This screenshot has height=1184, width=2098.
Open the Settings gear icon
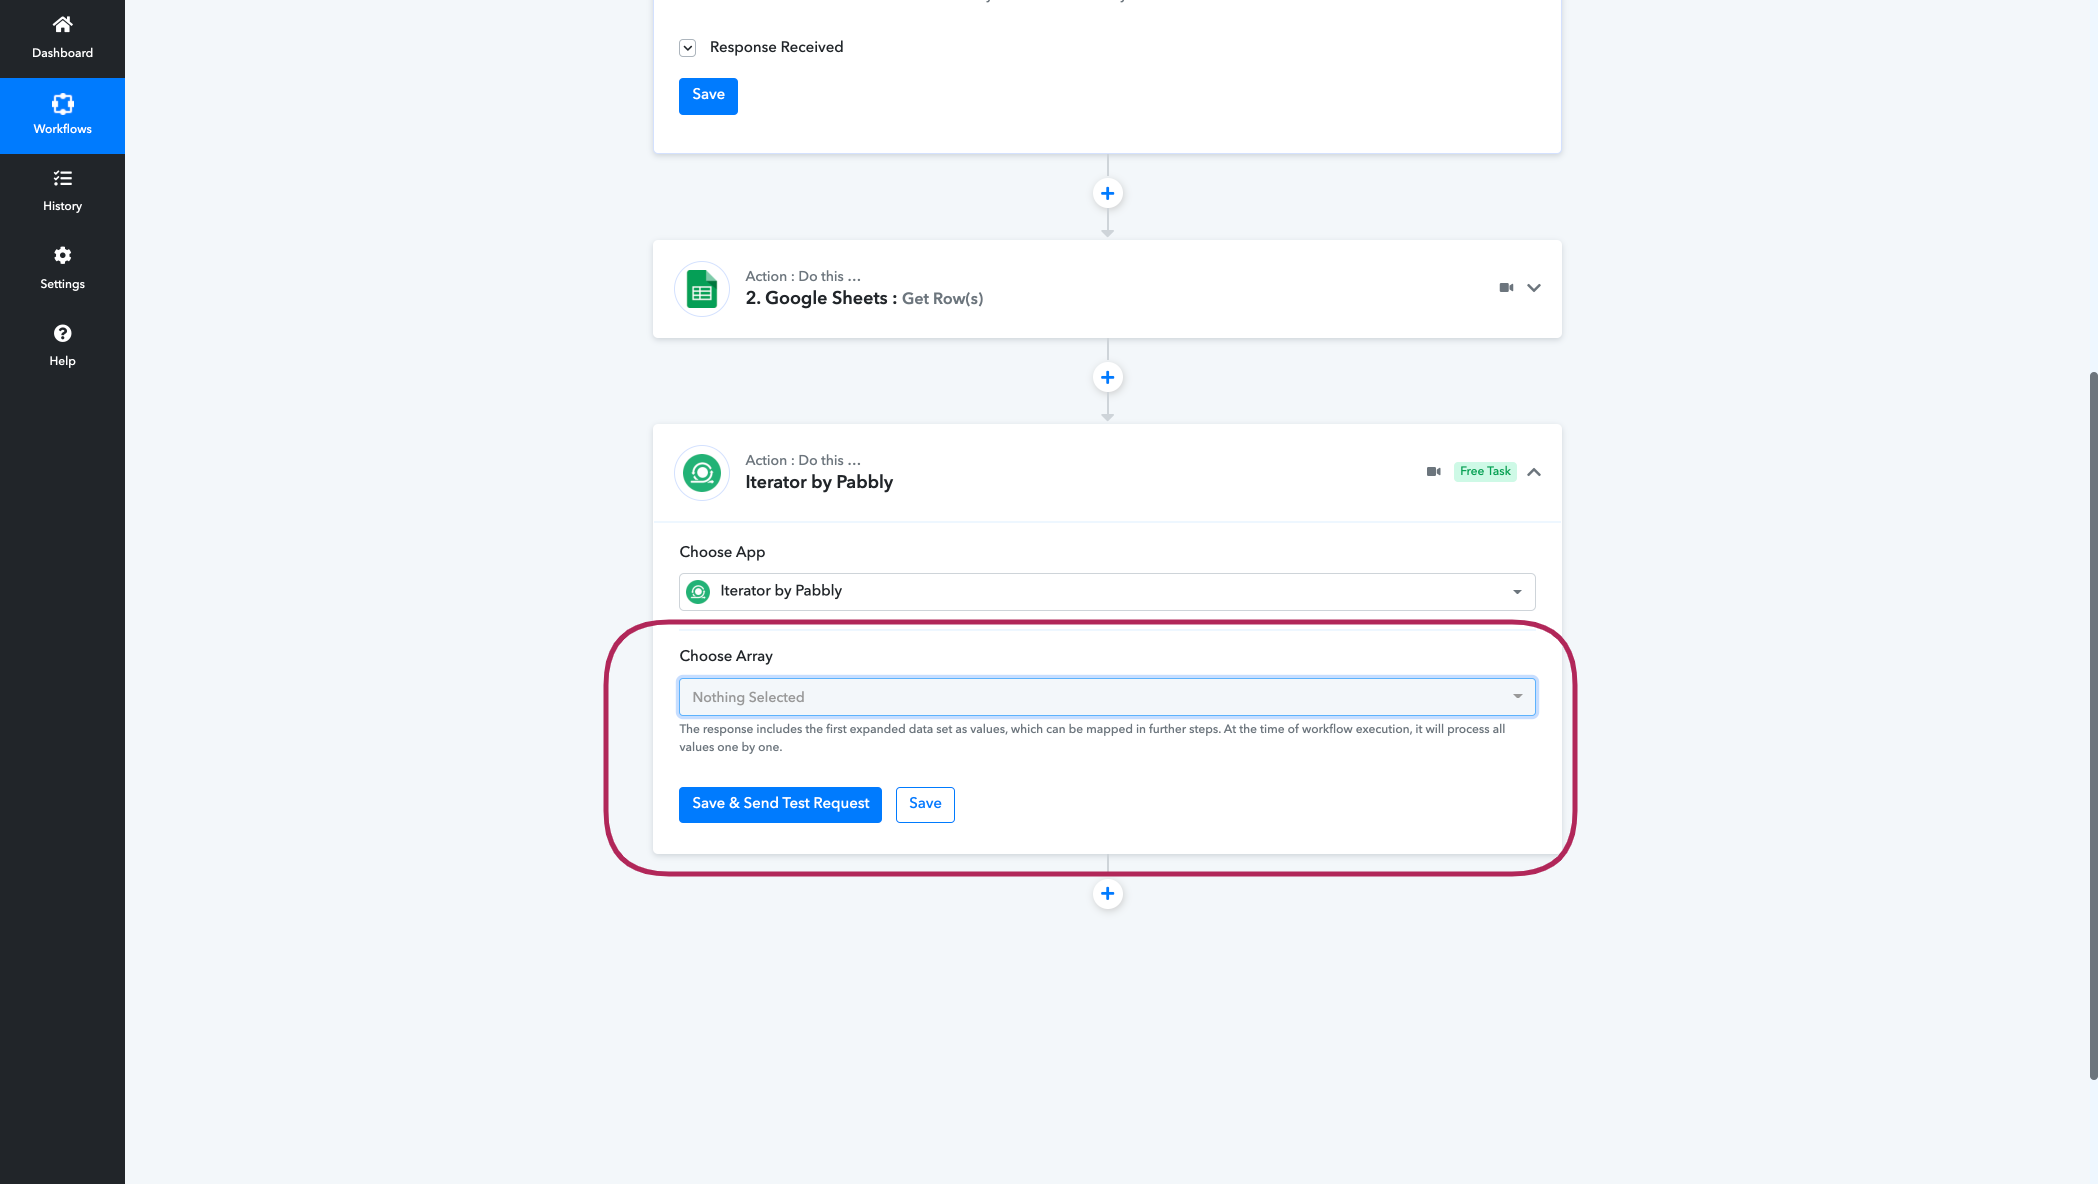point(62,256)
